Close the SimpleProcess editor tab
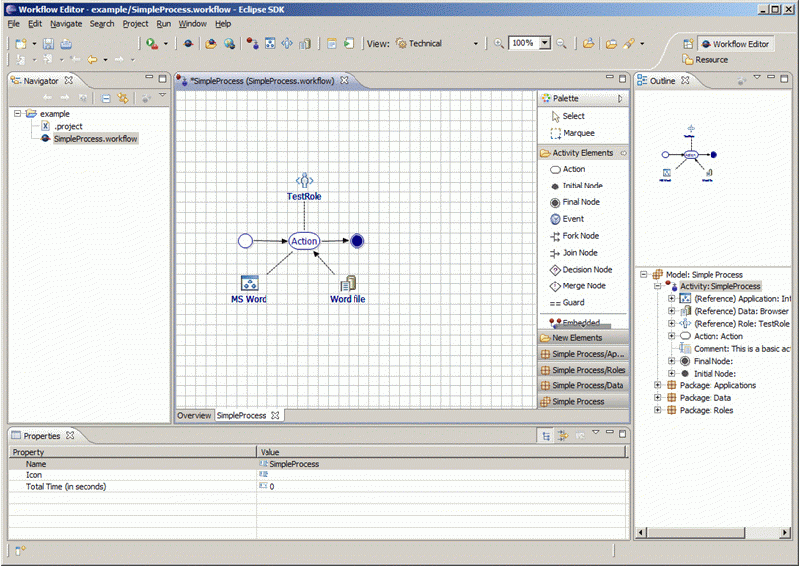The width and height of the screenshot is (800, 566). (x=344, y=81)
